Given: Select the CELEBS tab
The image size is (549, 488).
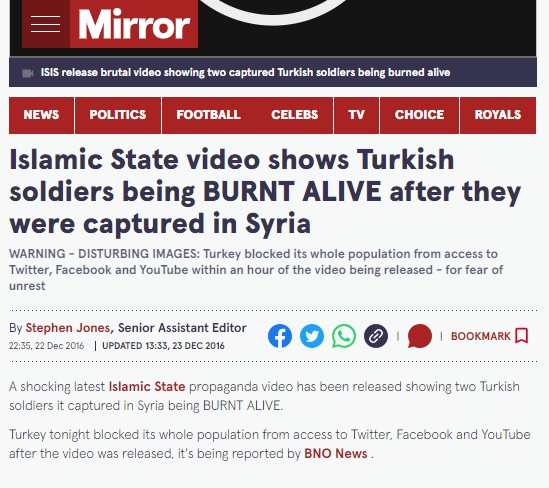Looking at the screenshot, I should (x=294, y=115).
